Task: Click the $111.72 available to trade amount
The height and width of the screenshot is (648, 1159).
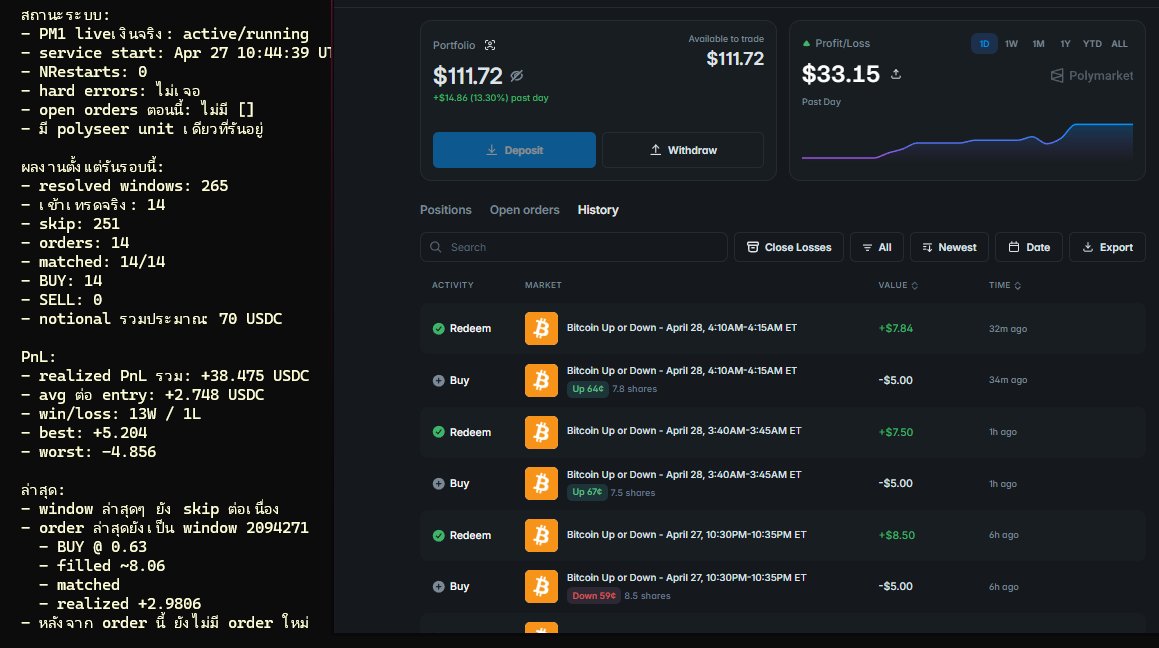Action: (735, 59)
